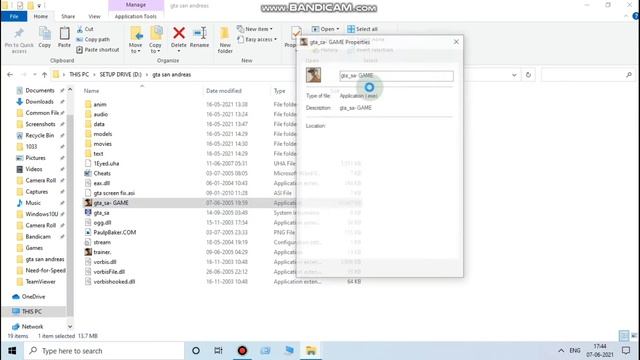Select the 1Eyed.uha file
Screen dimensions: 640x360
click(x=107, y=163)
